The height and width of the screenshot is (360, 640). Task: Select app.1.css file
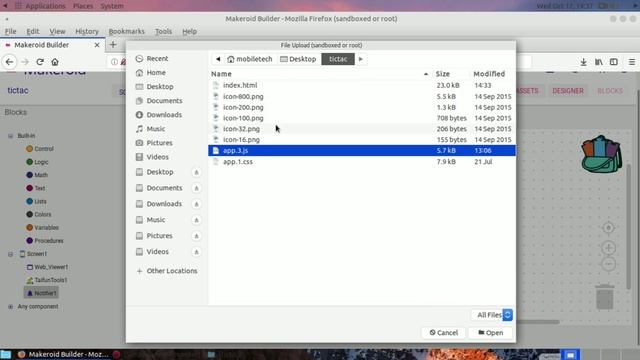pos(362,162)
